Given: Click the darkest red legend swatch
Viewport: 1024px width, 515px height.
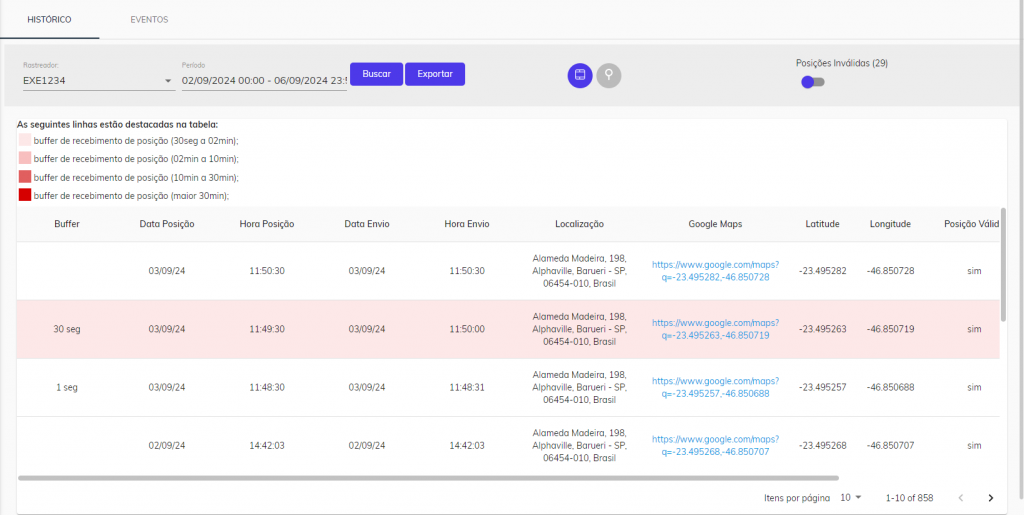Looking at the screenshot, I should (x=25, y=195).
